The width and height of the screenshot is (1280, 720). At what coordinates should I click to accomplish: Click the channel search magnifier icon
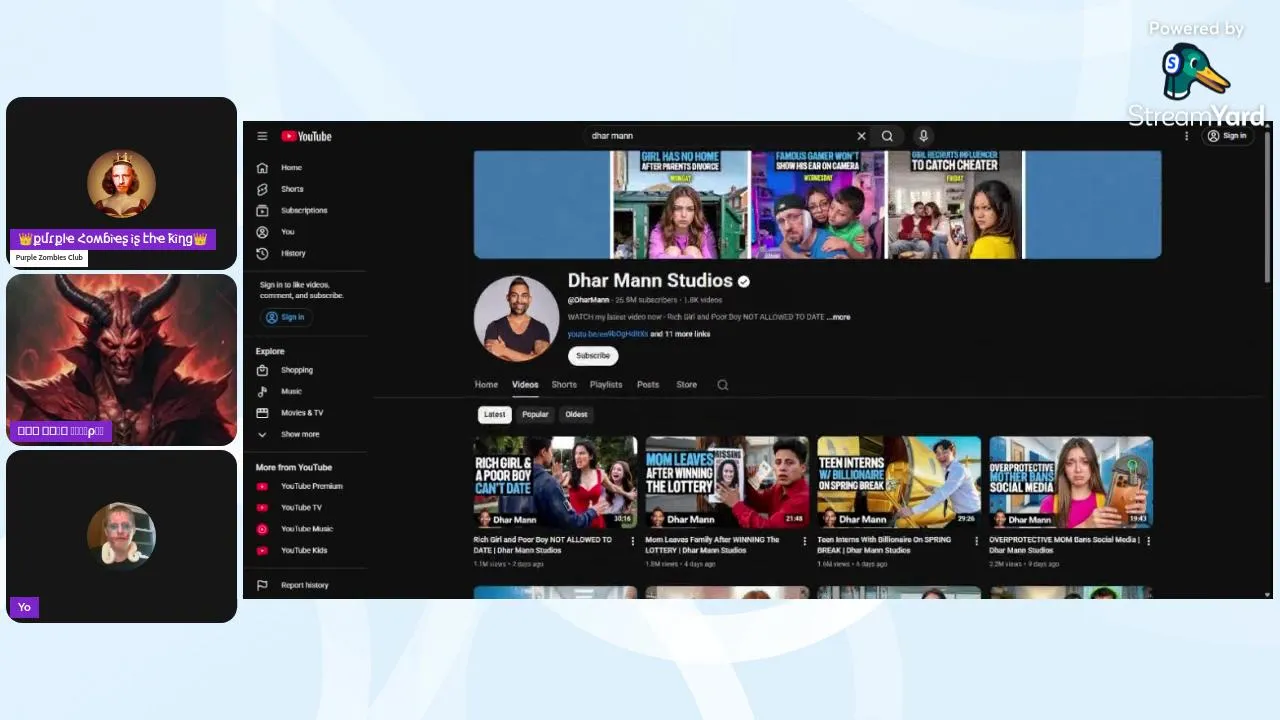pyautogui.click(x=723, y=385)
